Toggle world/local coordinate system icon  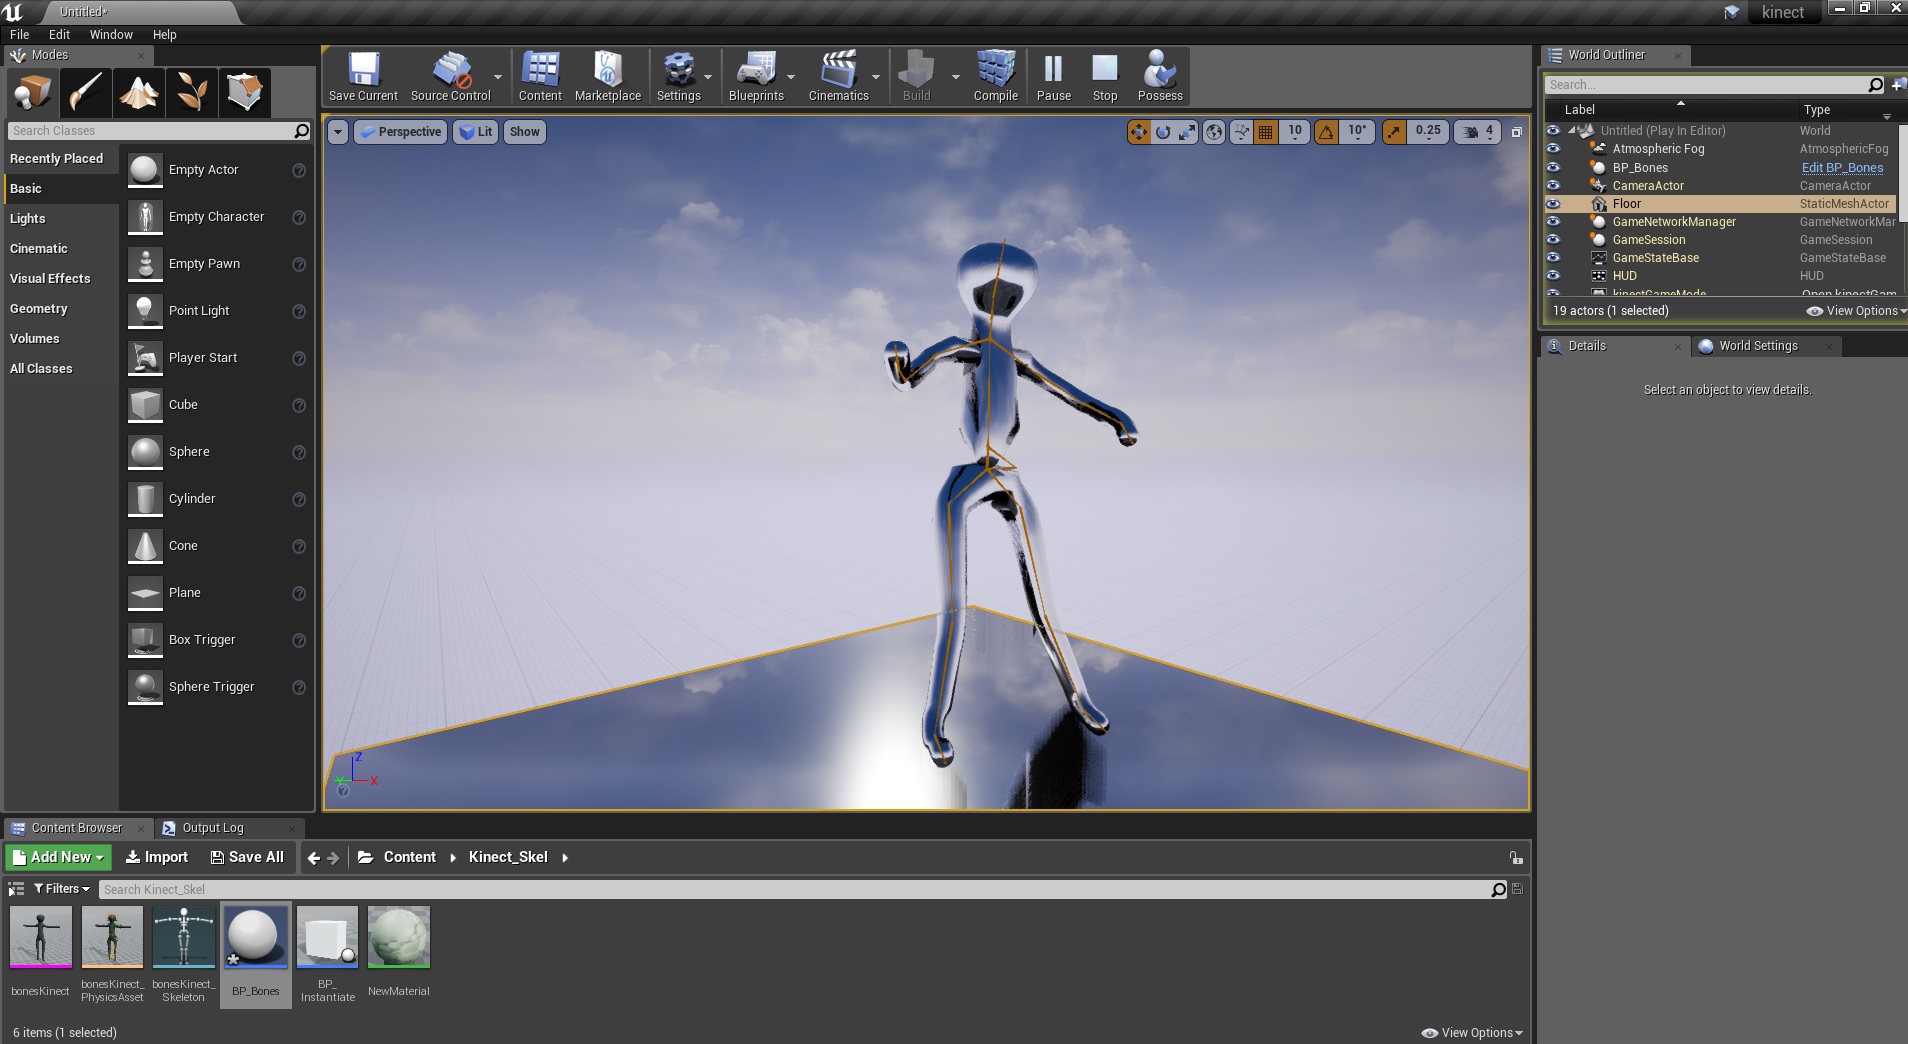1214,132
